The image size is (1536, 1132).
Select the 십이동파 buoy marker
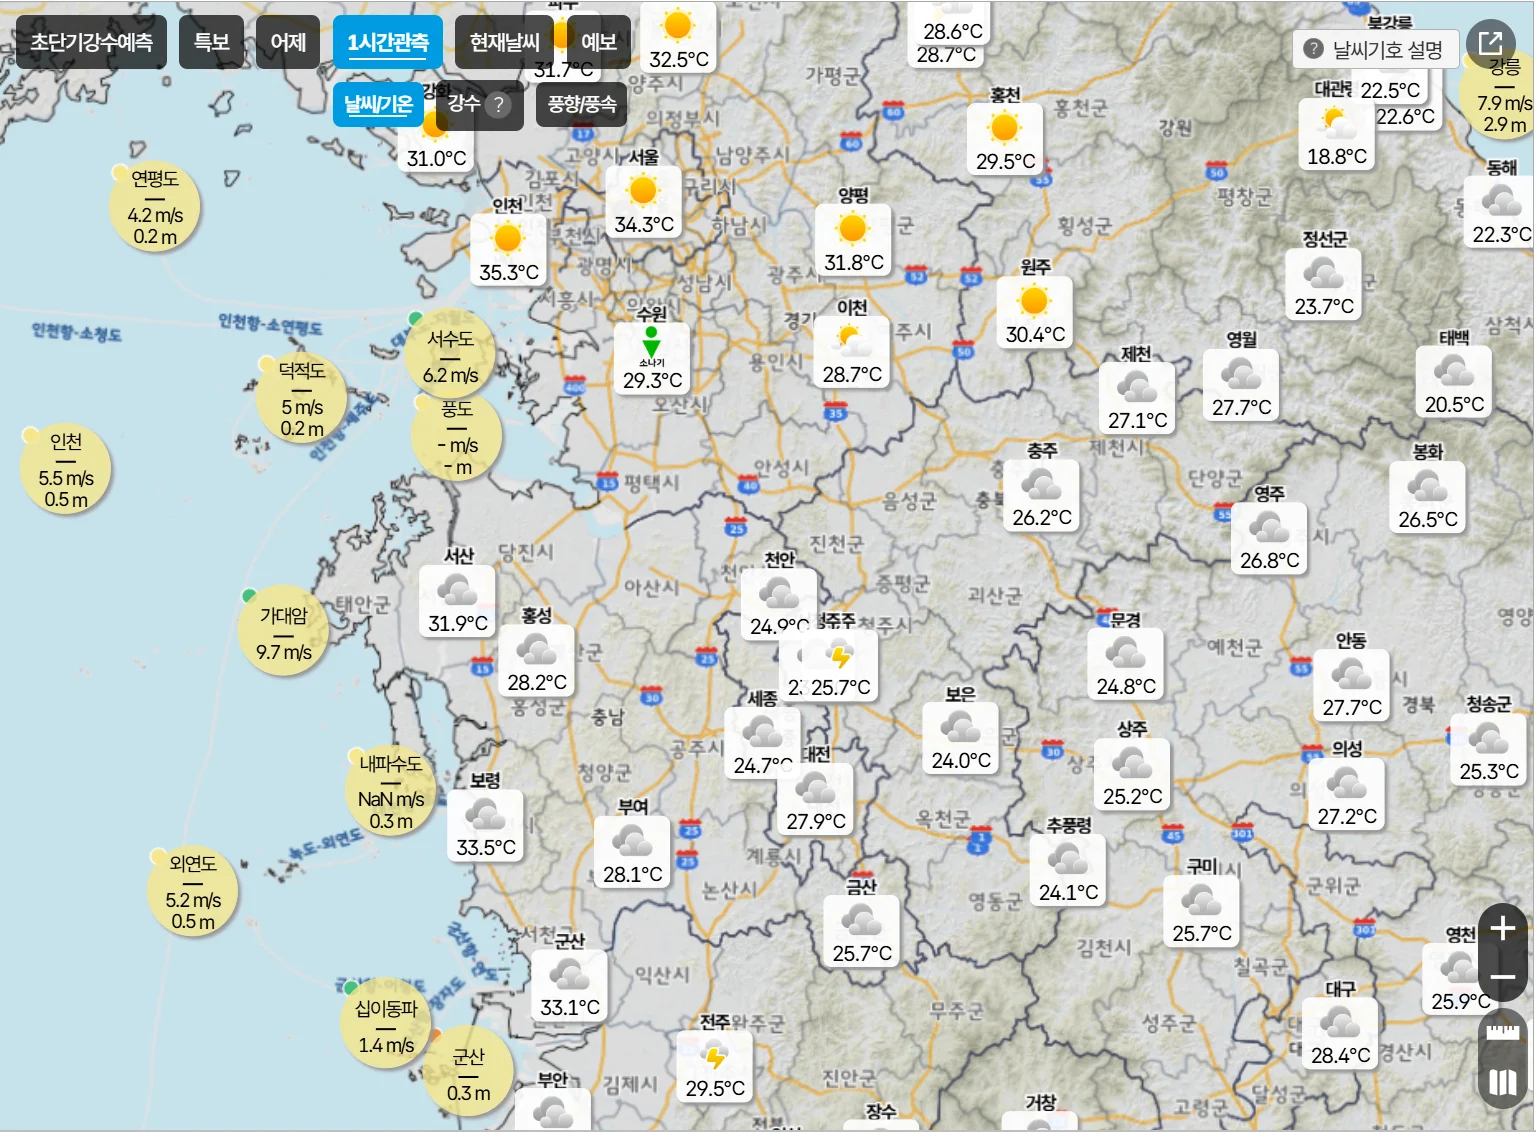[x=387, y=1025]
